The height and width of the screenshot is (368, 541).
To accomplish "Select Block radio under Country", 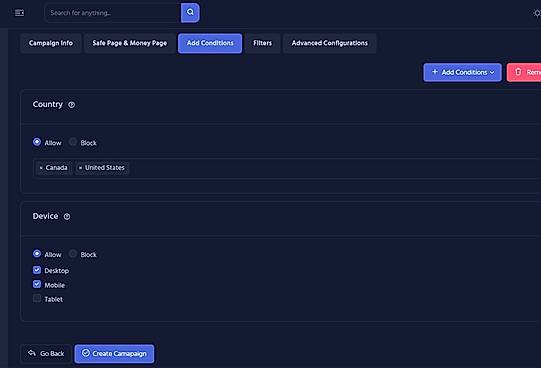I will [73, 142].
